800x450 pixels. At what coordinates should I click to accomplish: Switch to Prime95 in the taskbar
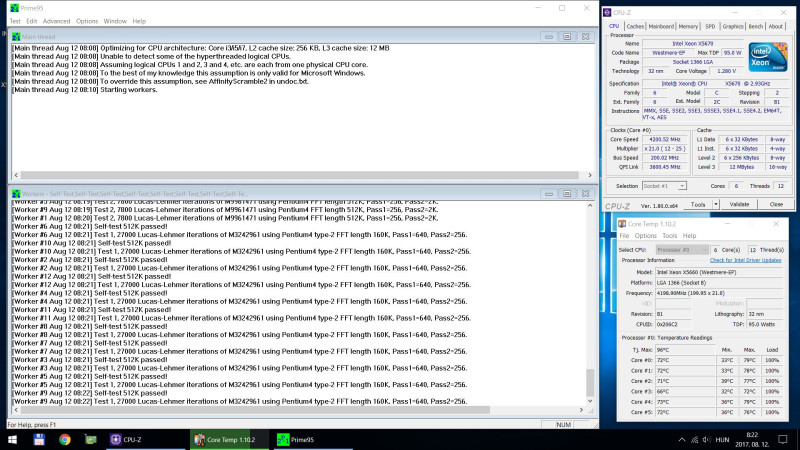[x=312, y=439]
